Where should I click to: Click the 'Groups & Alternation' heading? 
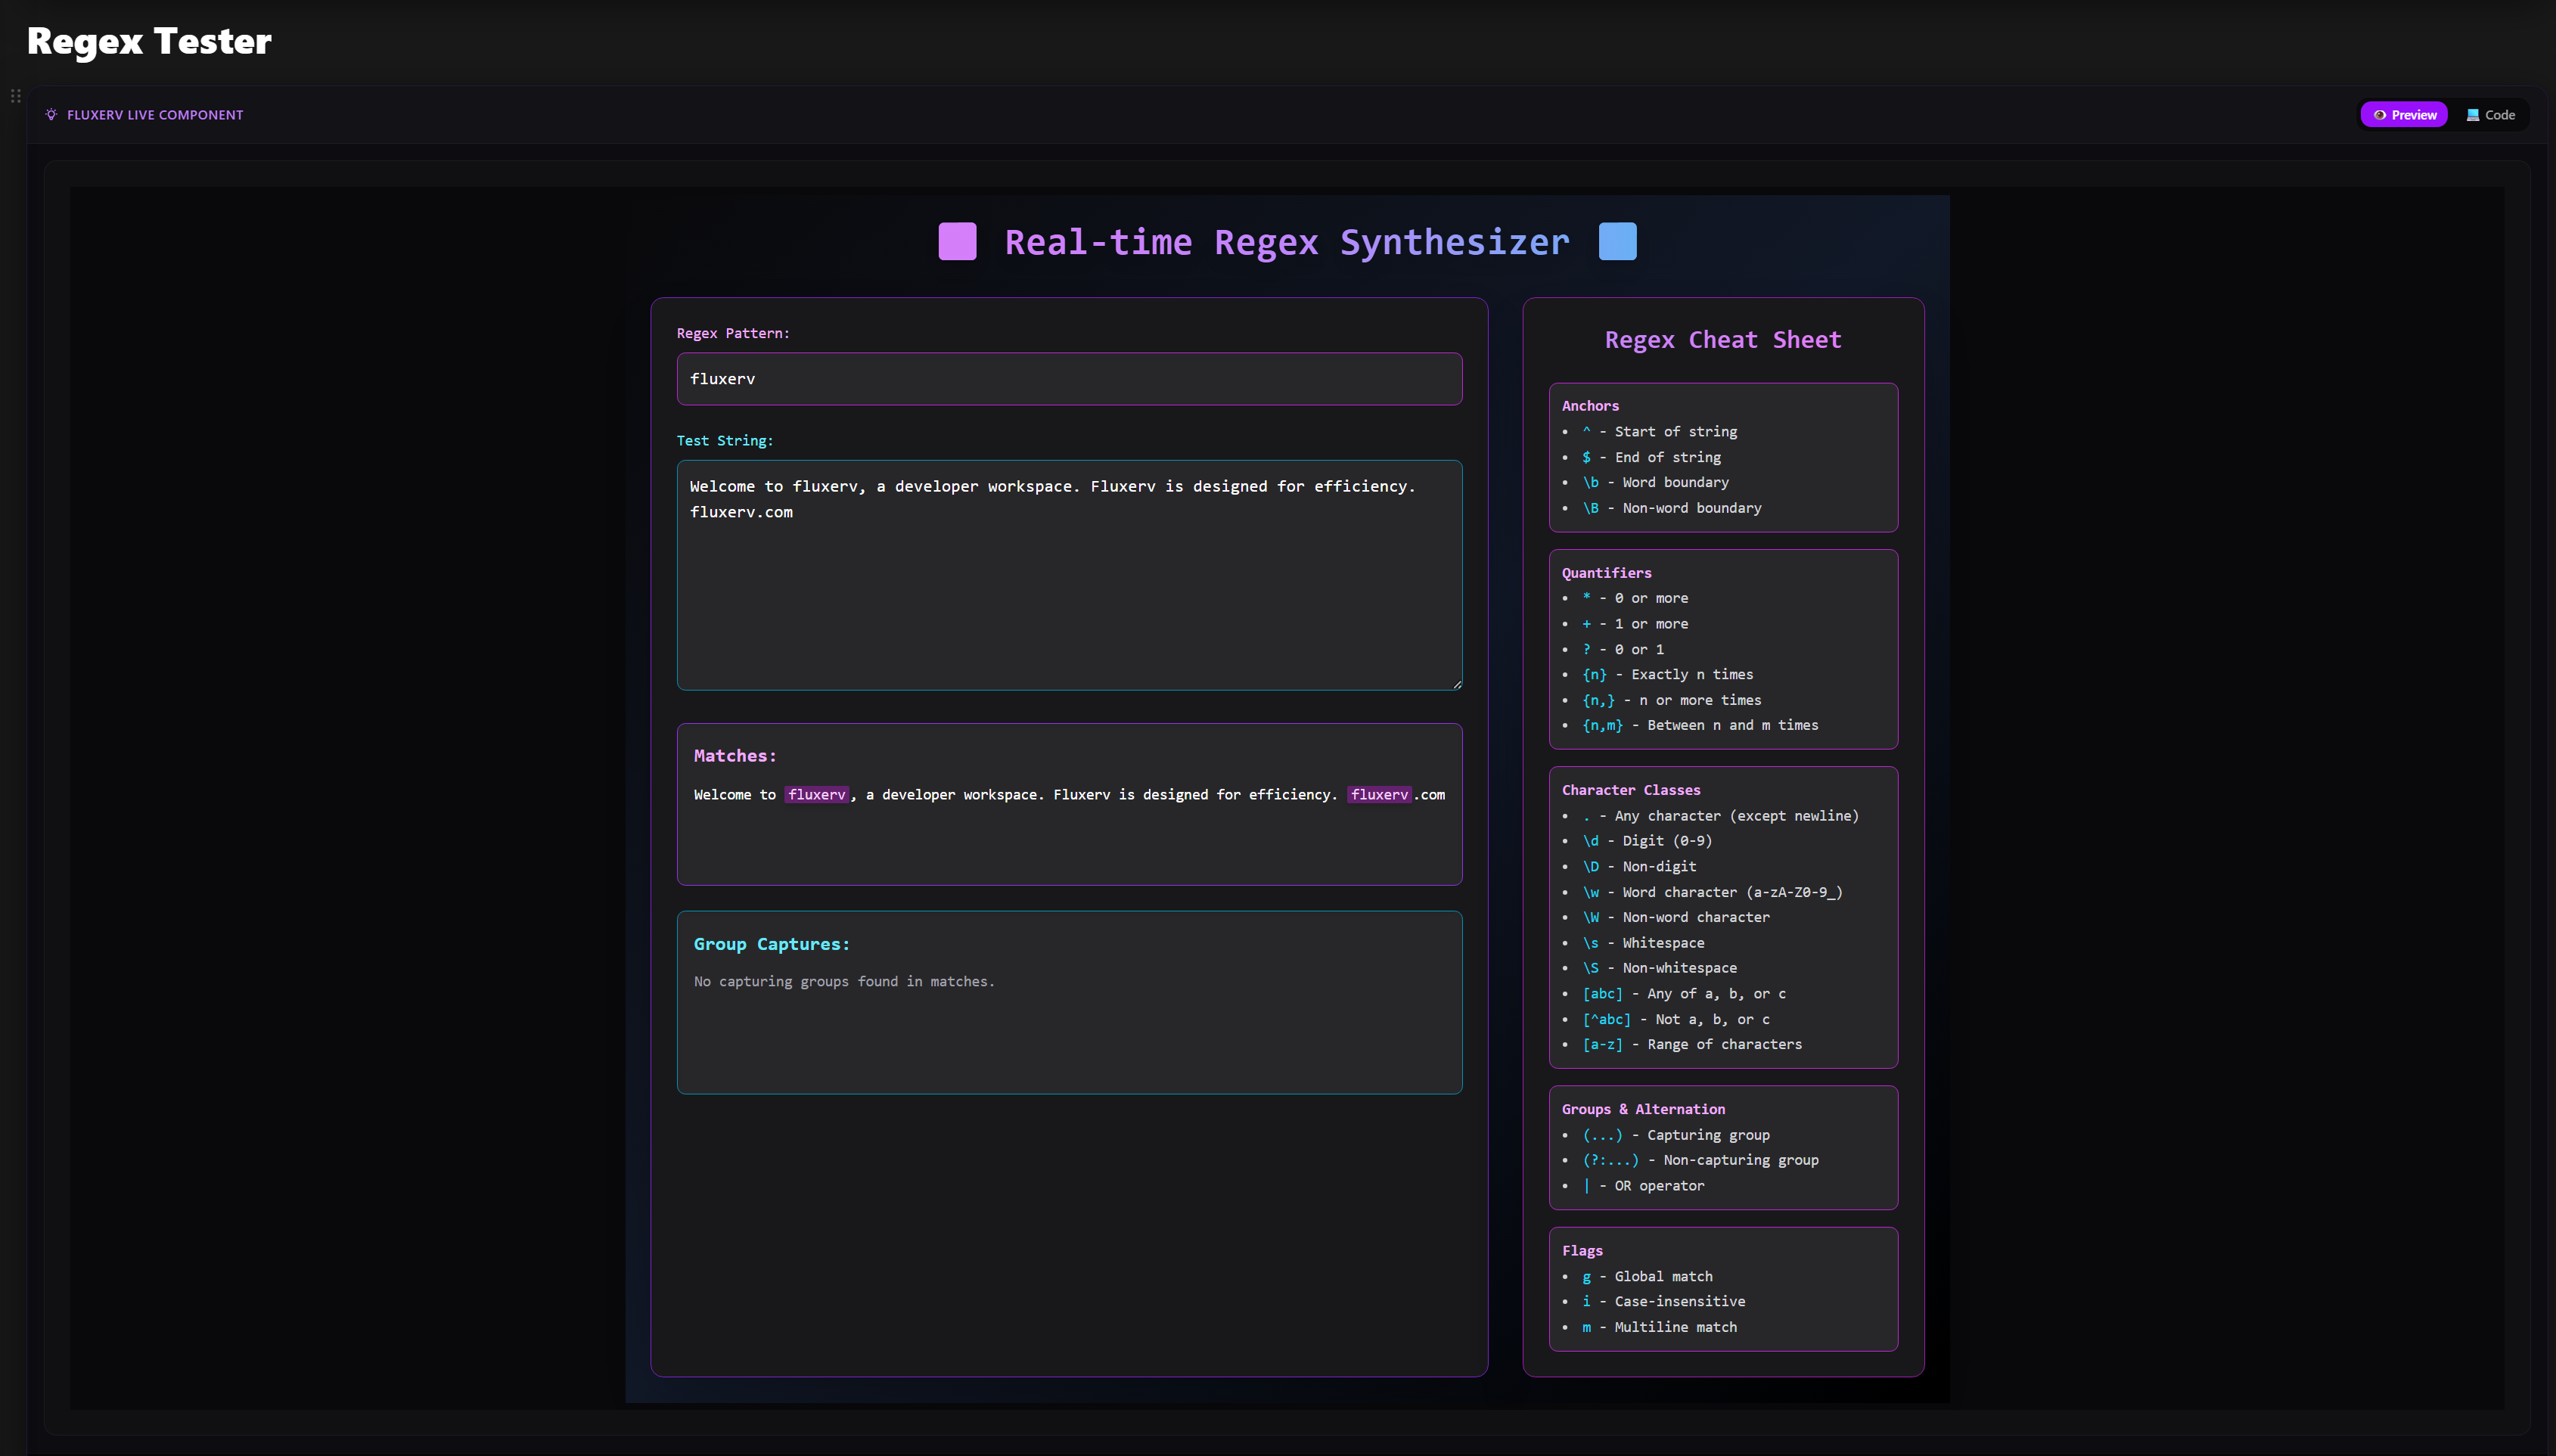coord(1643,1109)
